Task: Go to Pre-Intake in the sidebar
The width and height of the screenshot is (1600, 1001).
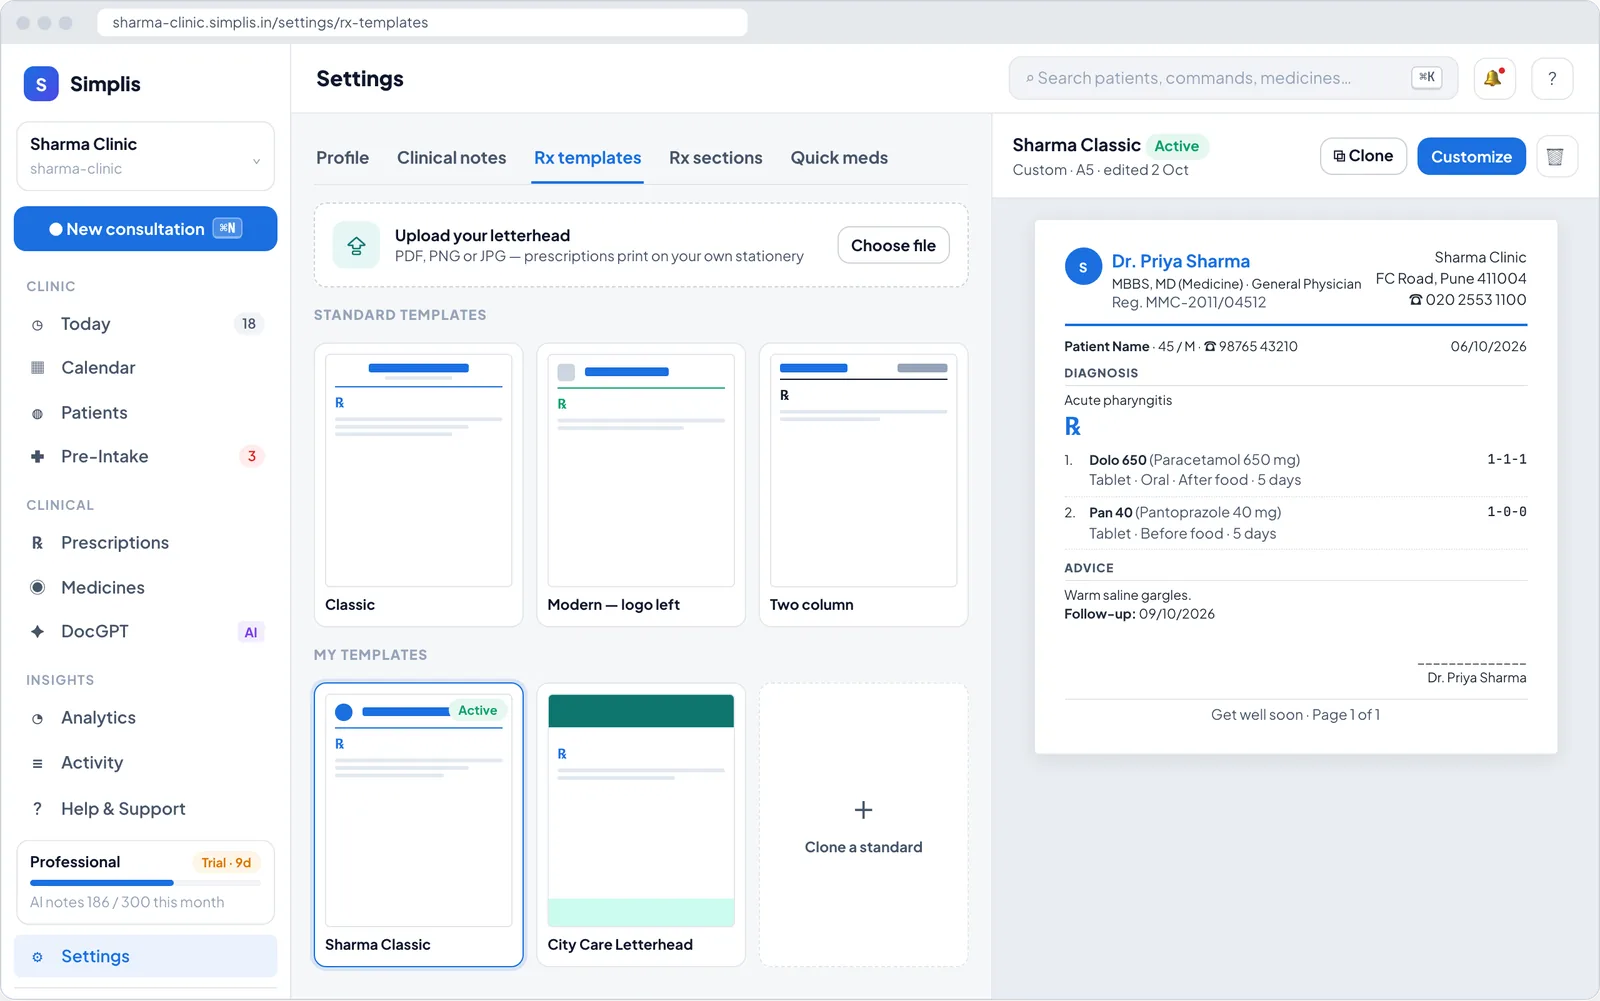Action: click(145, 457)
